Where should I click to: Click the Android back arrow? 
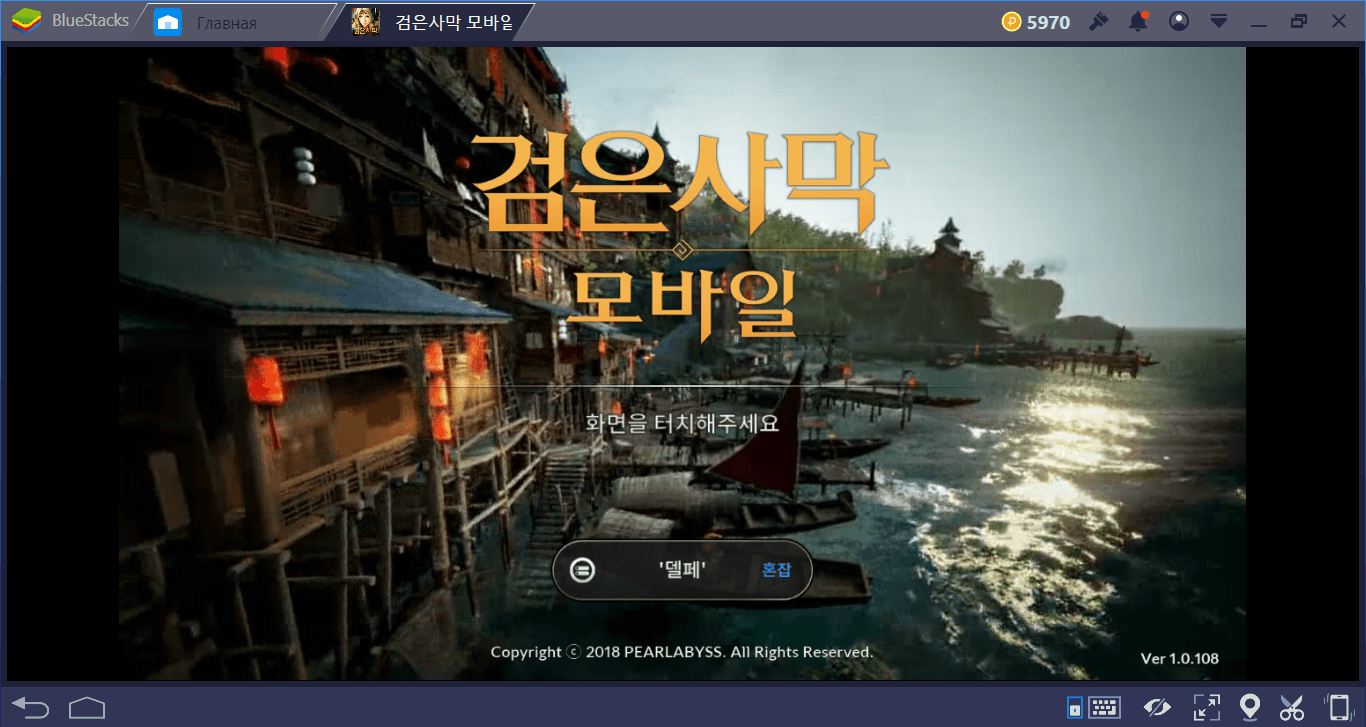coord(31,708)
